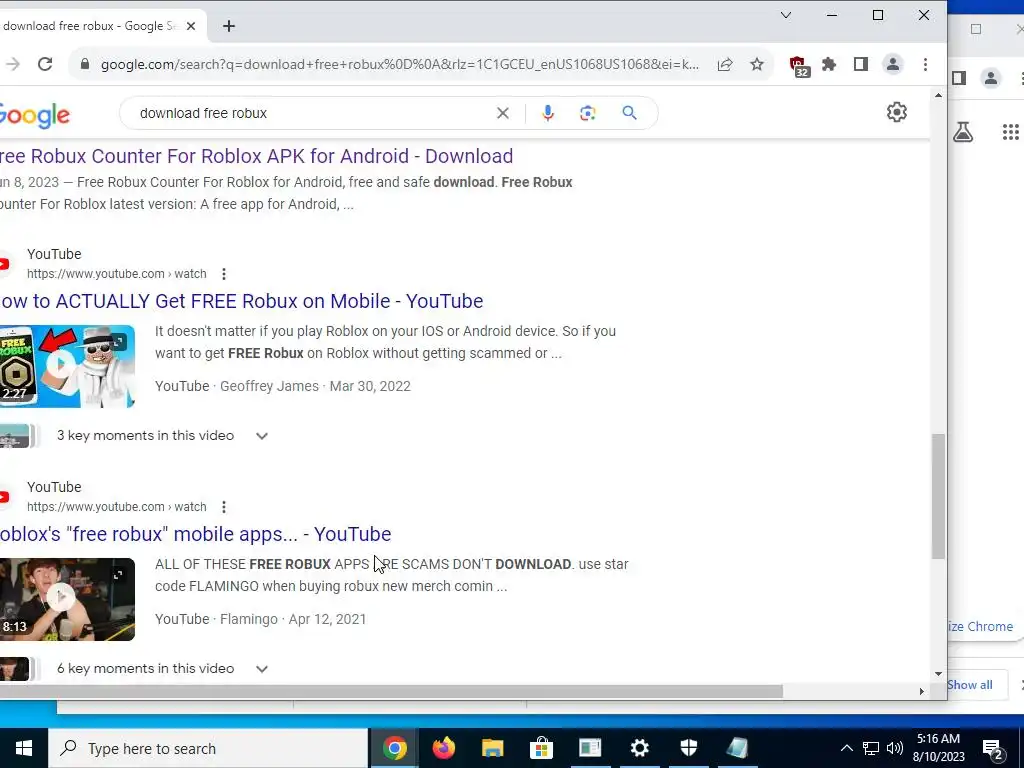Show hidden system tray icons
The height and width of the screenshot is (768, 1024).
point(846,748)
